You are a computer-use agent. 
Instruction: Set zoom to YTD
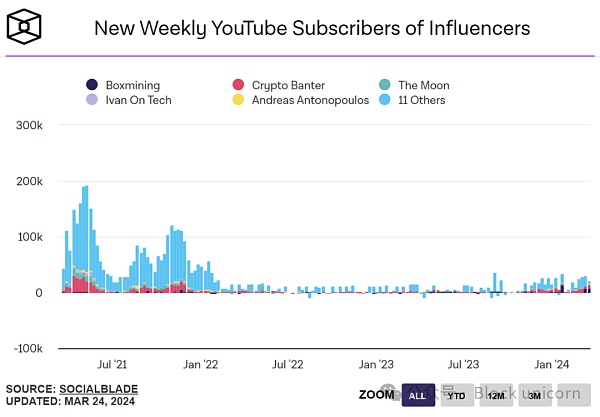coord(456,396)
